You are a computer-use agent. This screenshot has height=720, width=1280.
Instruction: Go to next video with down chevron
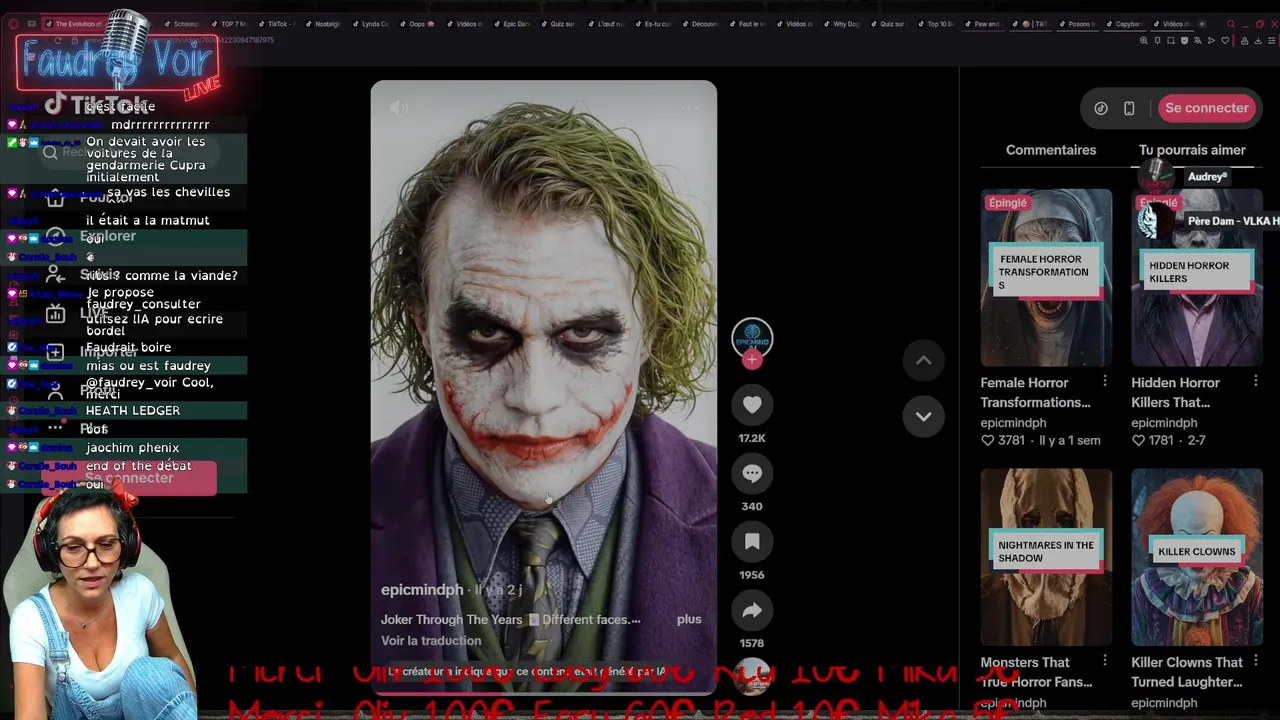tap(924, 416)
